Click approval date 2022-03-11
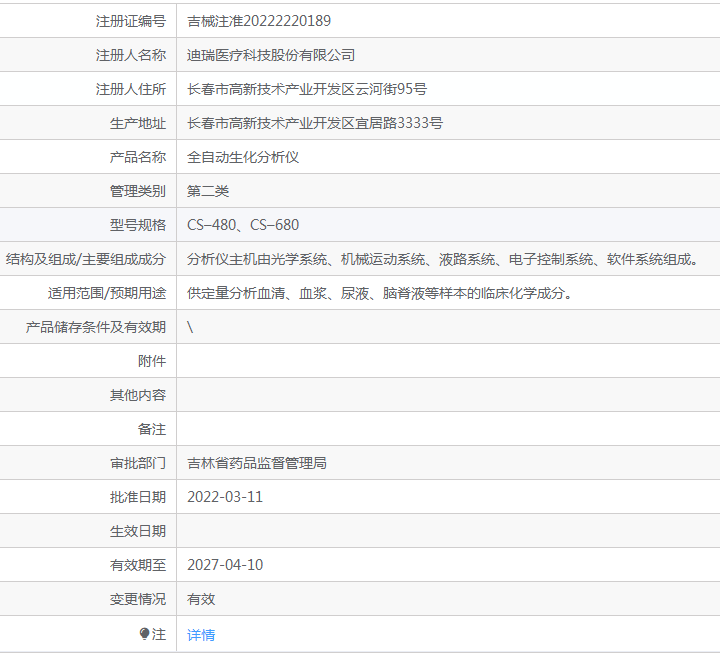720x663 pixels. [x=225, y=497]
